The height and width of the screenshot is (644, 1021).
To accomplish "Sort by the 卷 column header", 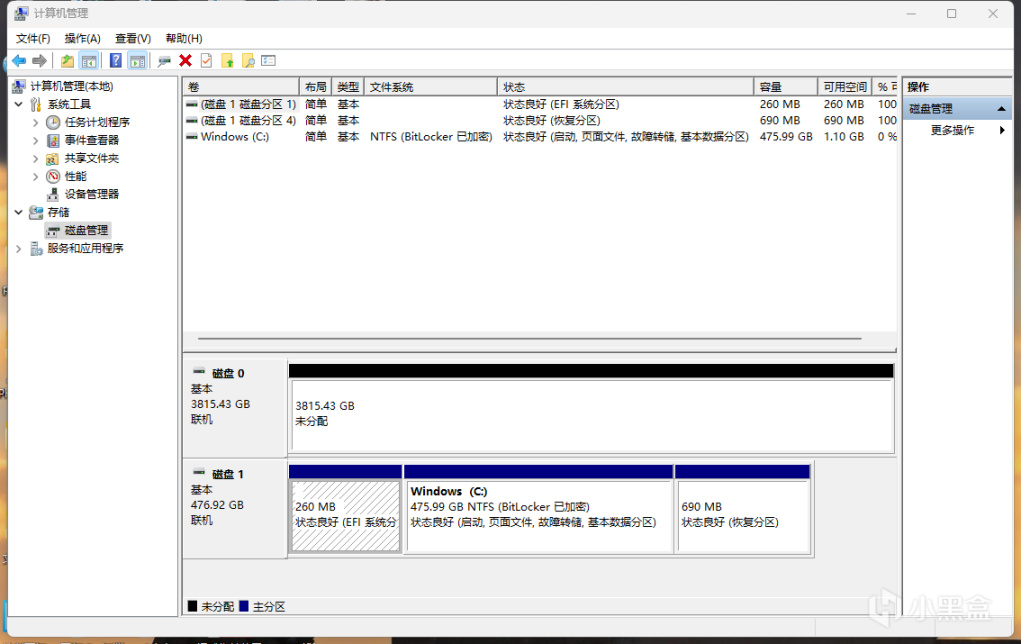I will click(x=241, y=87).
